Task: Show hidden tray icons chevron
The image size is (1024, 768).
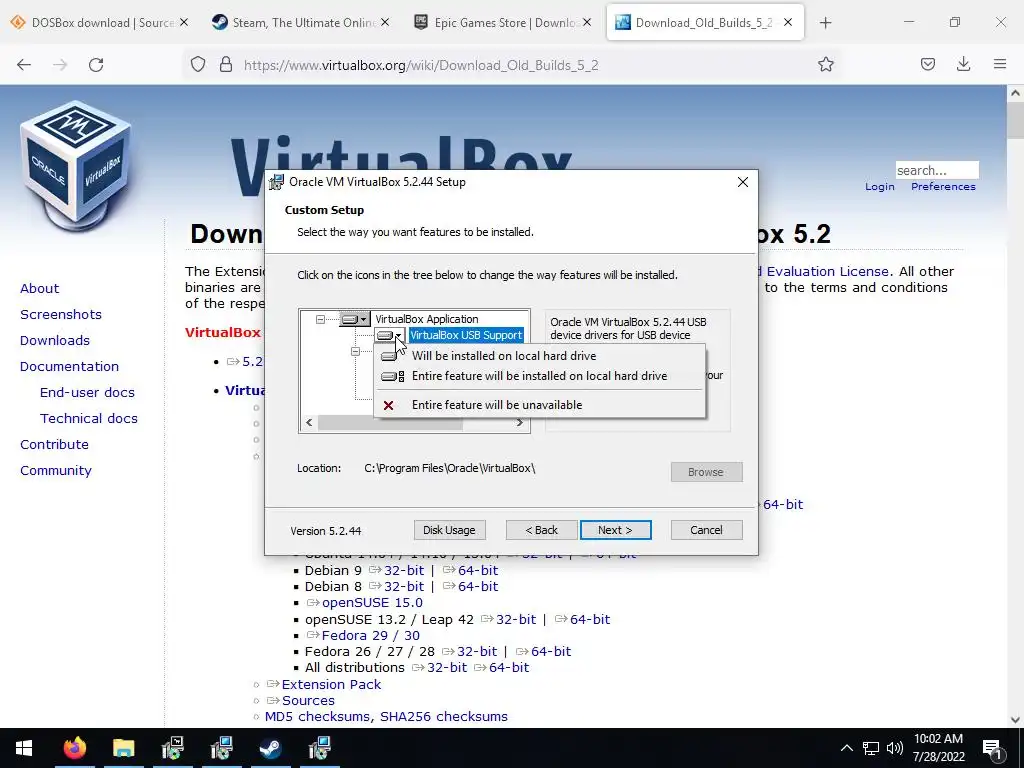Action: click(846, 748)
